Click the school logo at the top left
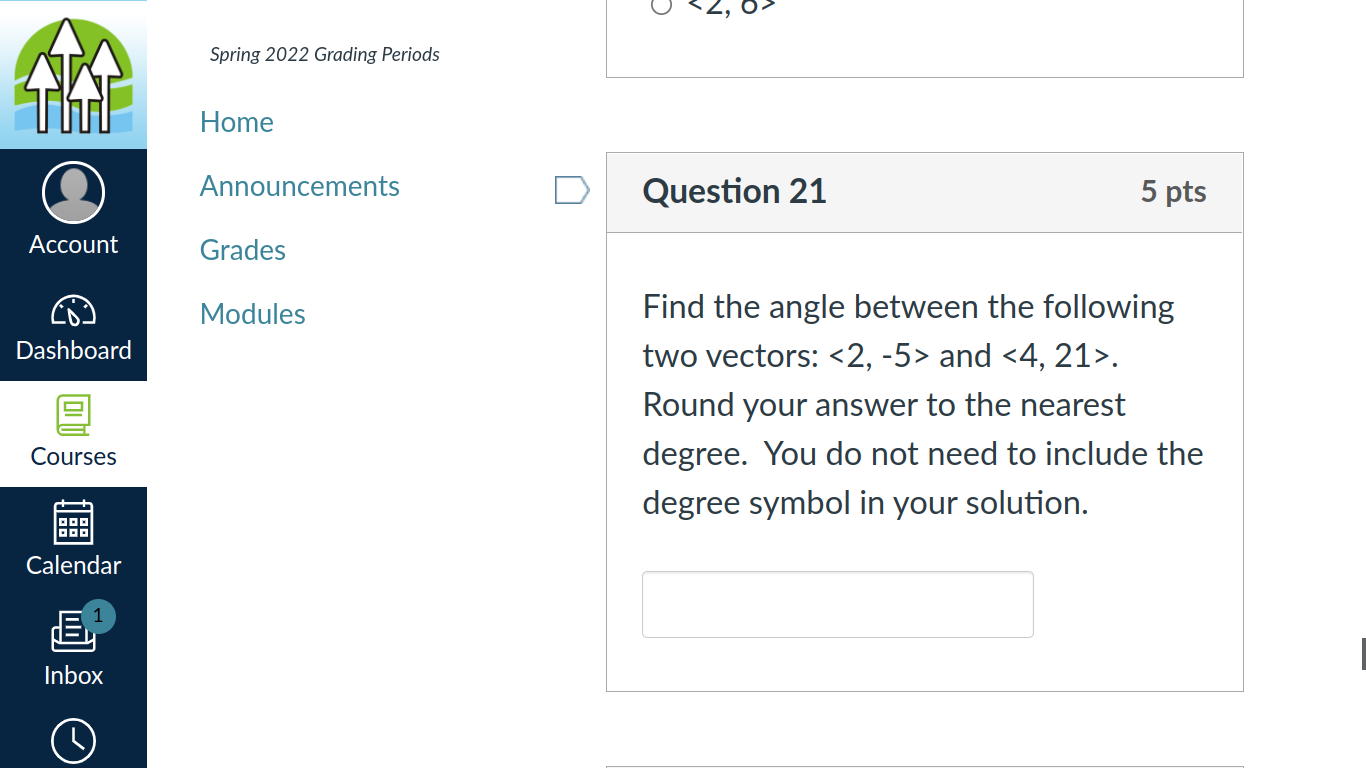The height and width of the screenshot is (768, 1366). coord(73,75)
